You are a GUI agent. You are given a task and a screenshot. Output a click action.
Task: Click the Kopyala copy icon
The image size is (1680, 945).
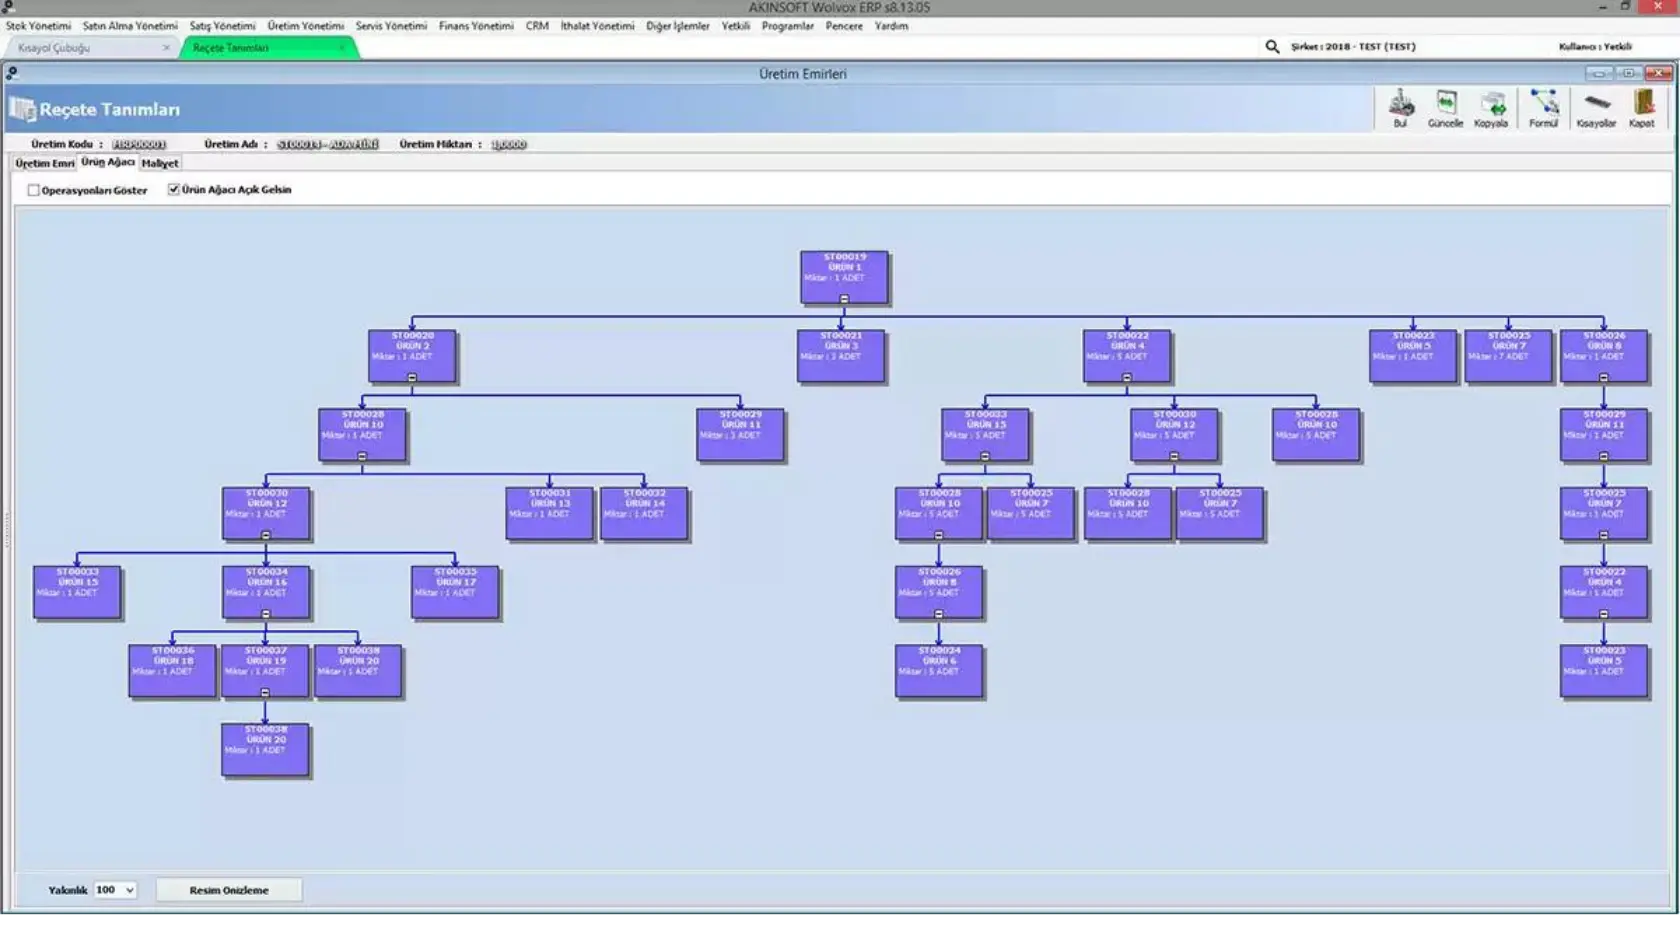point(1491,109)
